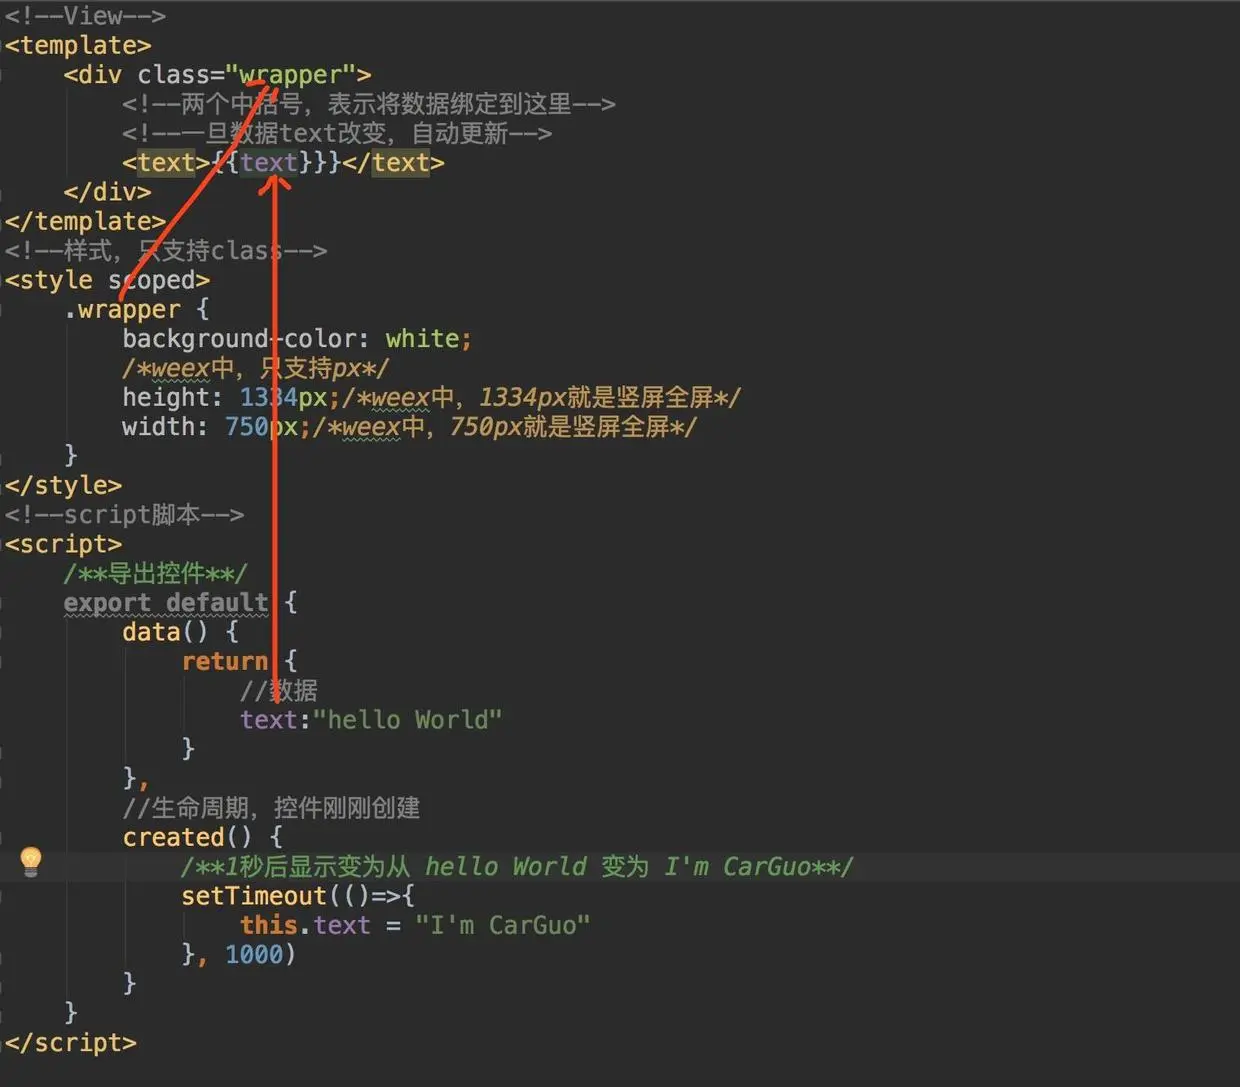Click the "//数据" comment
The image size is (1240, 1087).
click(x=279, y=690)
